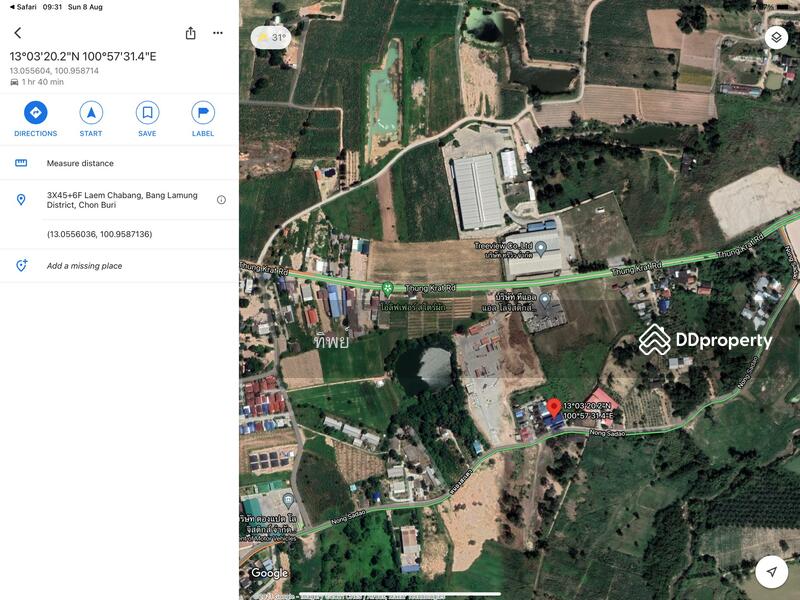Tap the back arrow in the panel
The image size is (800, 600).
coord(17,33)
